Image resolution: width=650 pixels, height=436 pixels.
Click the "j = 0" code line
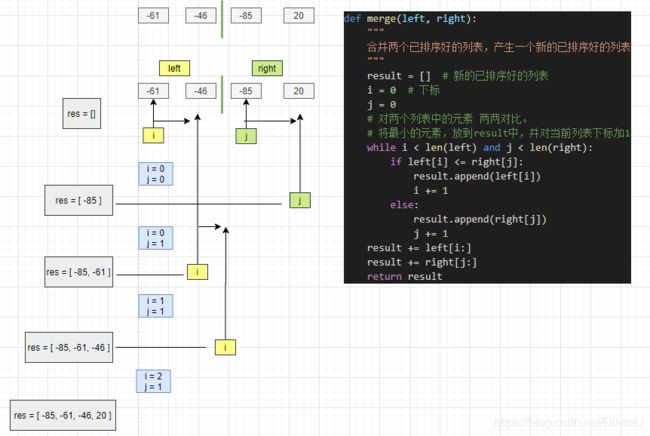pos(382,104)
